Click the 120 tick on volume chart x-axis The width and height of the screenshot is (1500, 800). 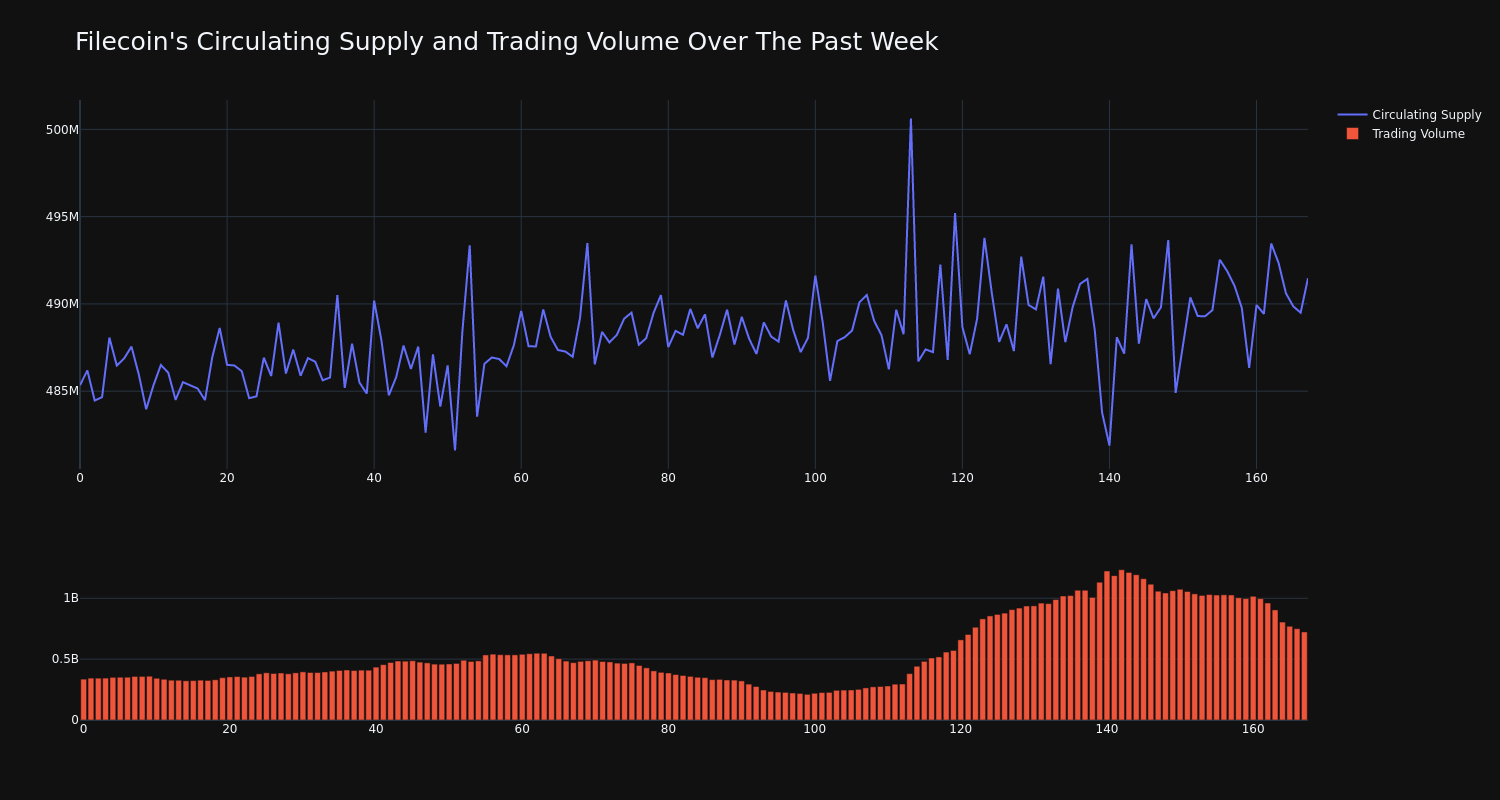point(961,729)
